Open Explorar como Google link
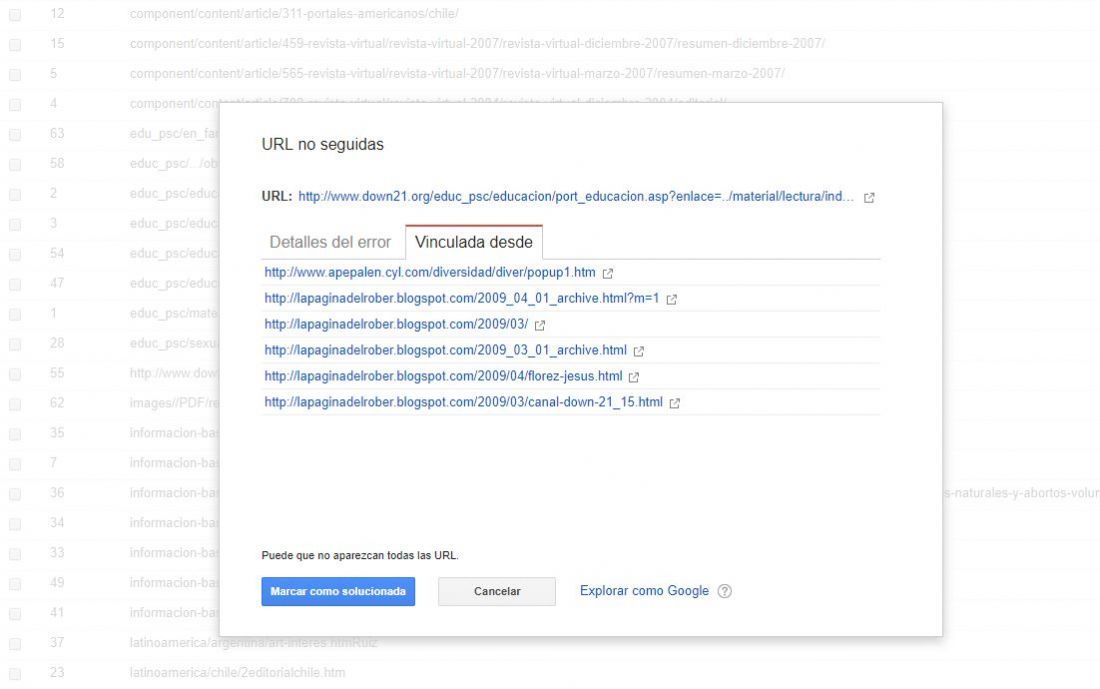The image size is (1100, 689). coord(644,591)
